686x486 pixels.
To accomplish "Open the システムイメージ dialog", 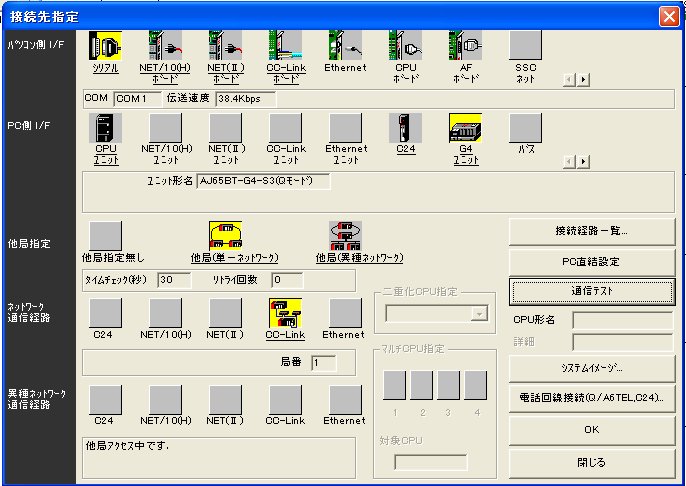I will [592, 368].
